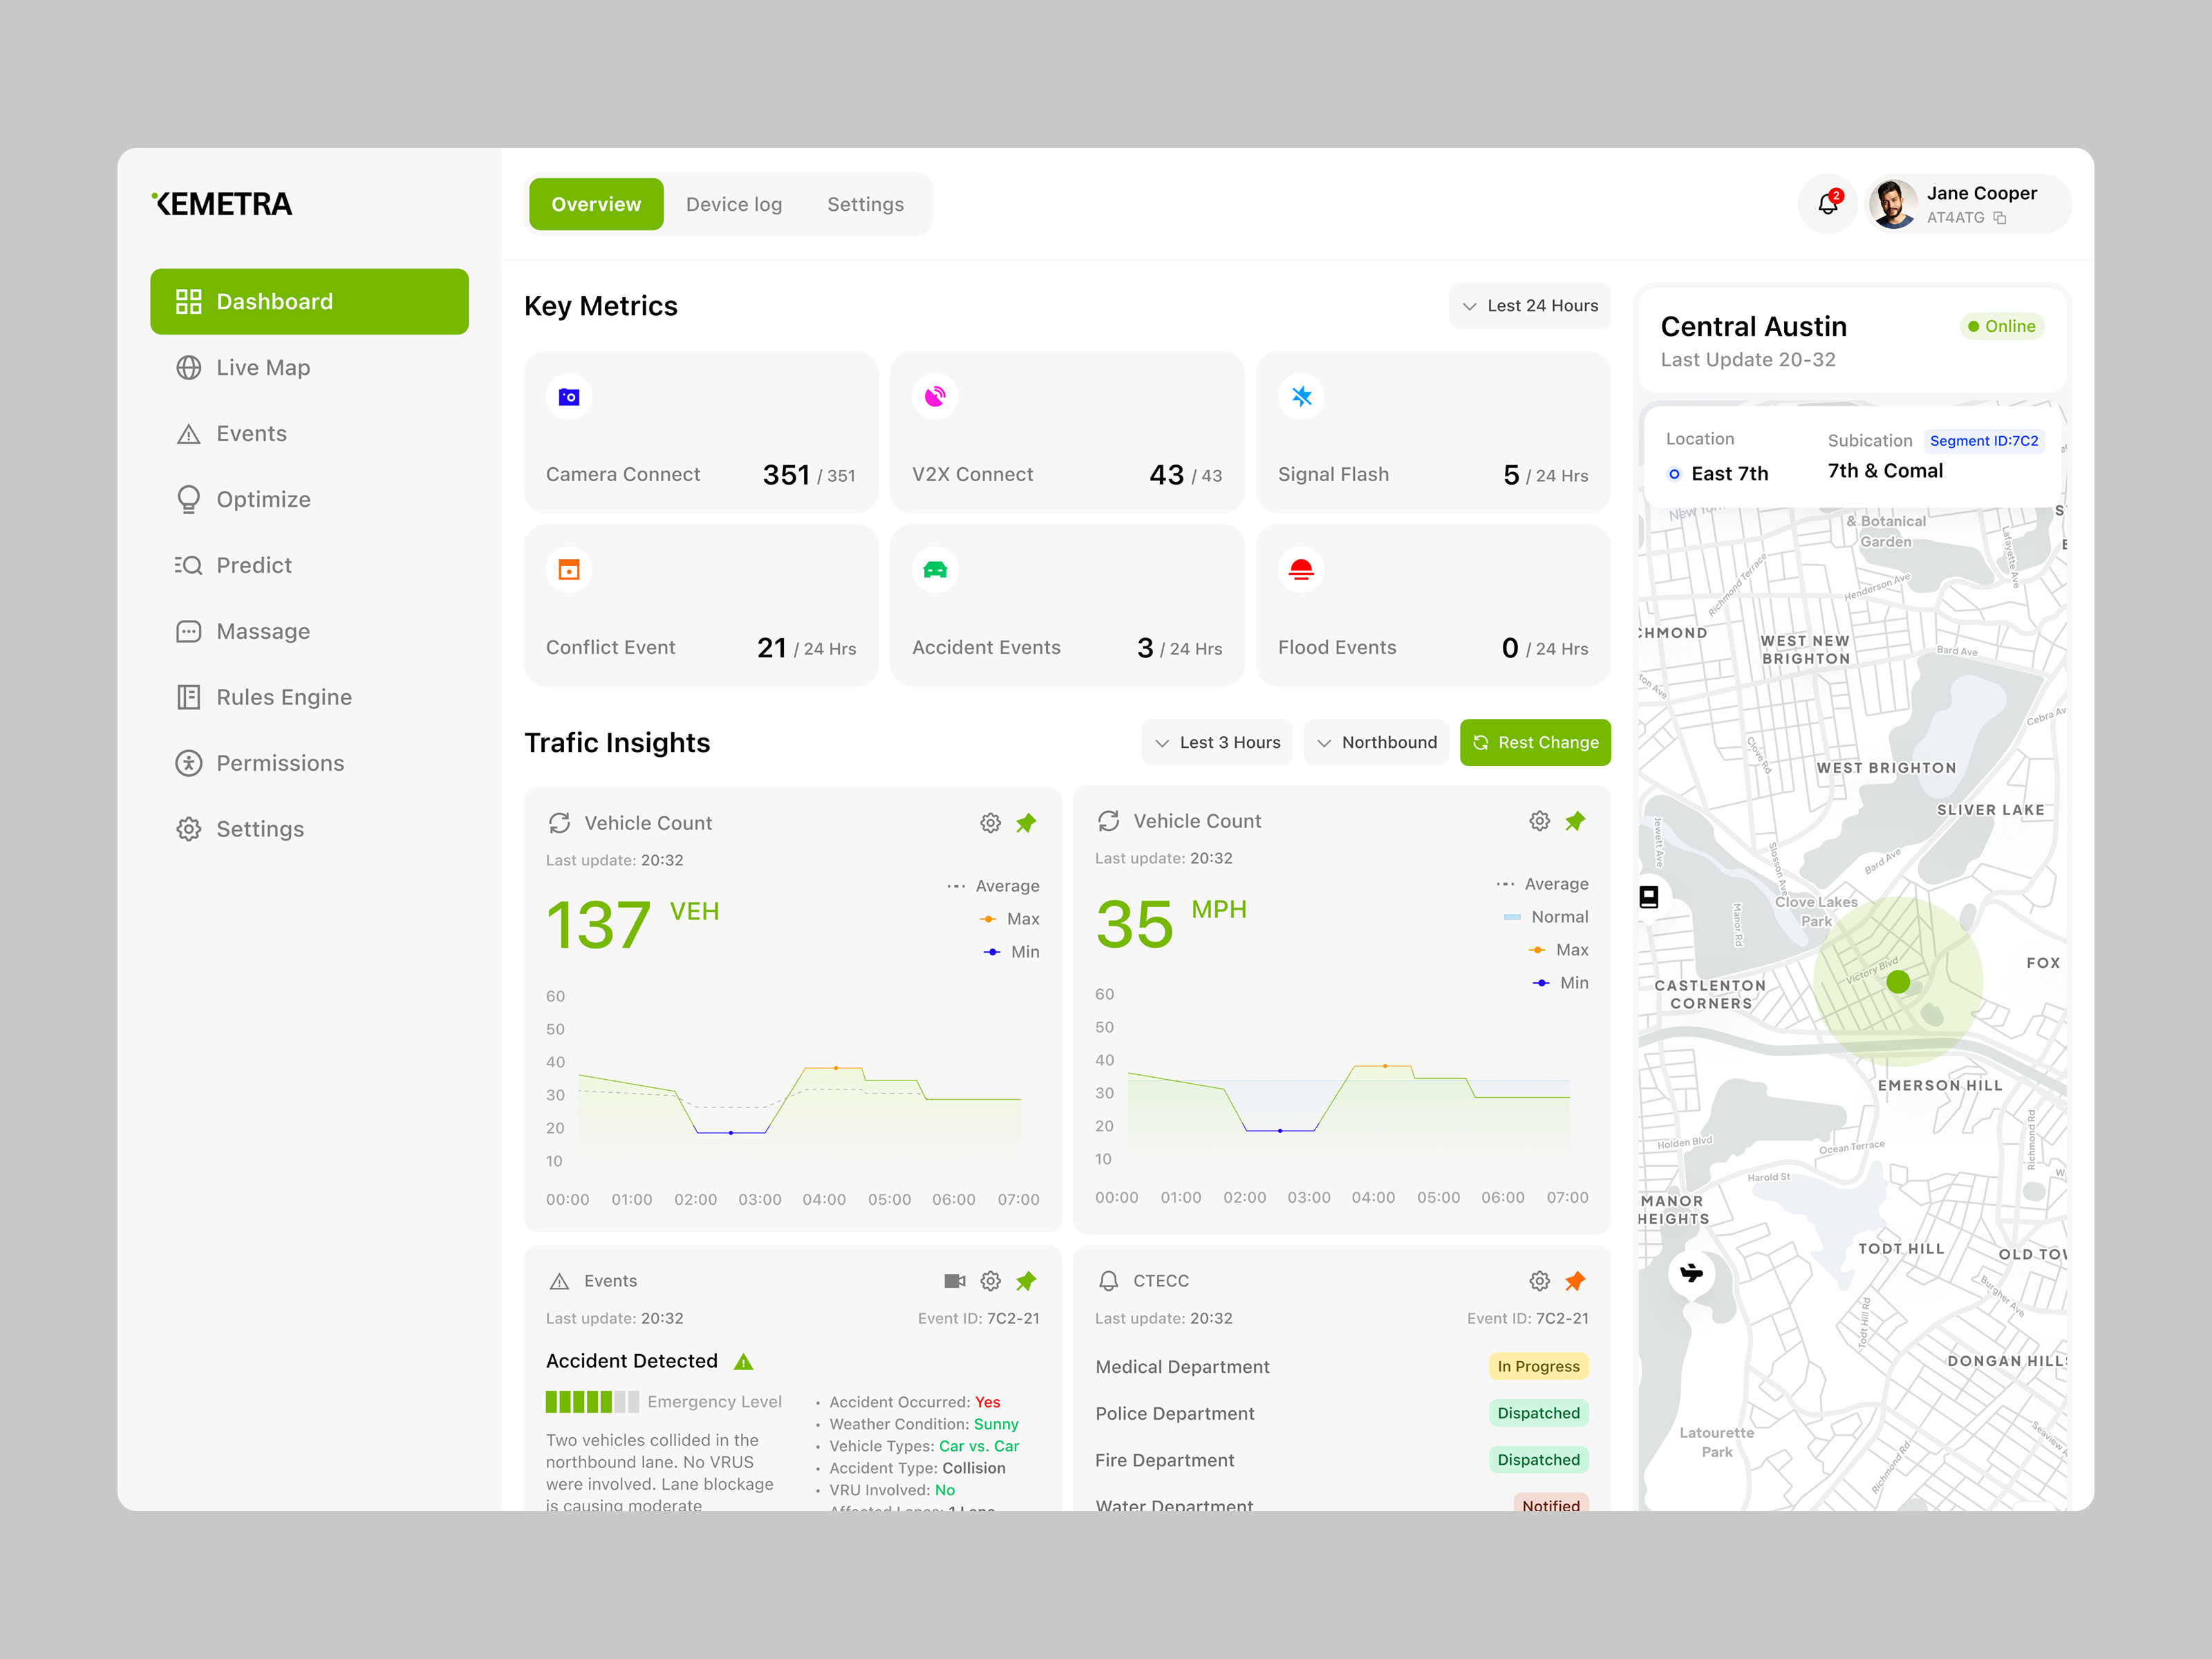Refresh the MPH Vehicle Count card
This screenshot has height=1659, width=2212.
(1108, 821)
